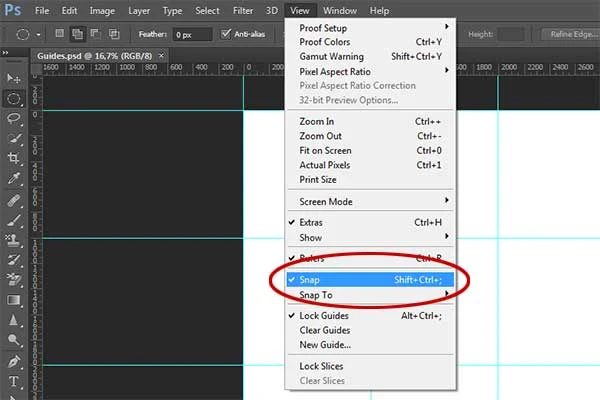Choose New selection mode icon

coord(59,34)
